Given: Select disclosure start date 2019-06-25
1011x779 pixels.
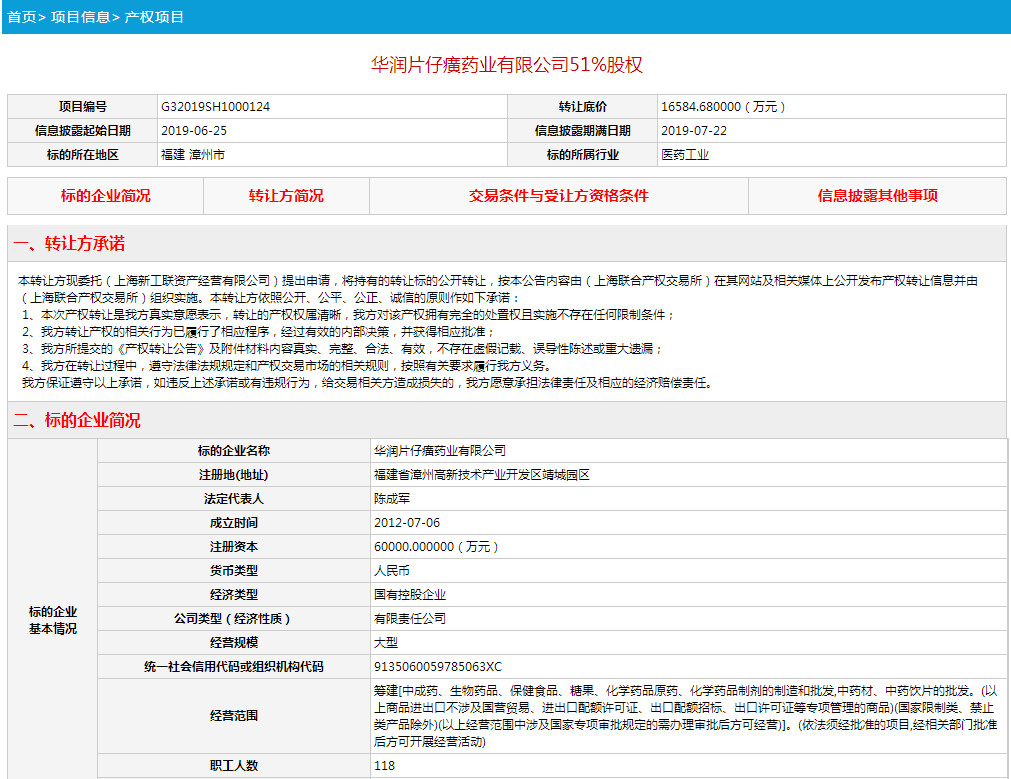Looking at the screenshot, I should point(194,131).
